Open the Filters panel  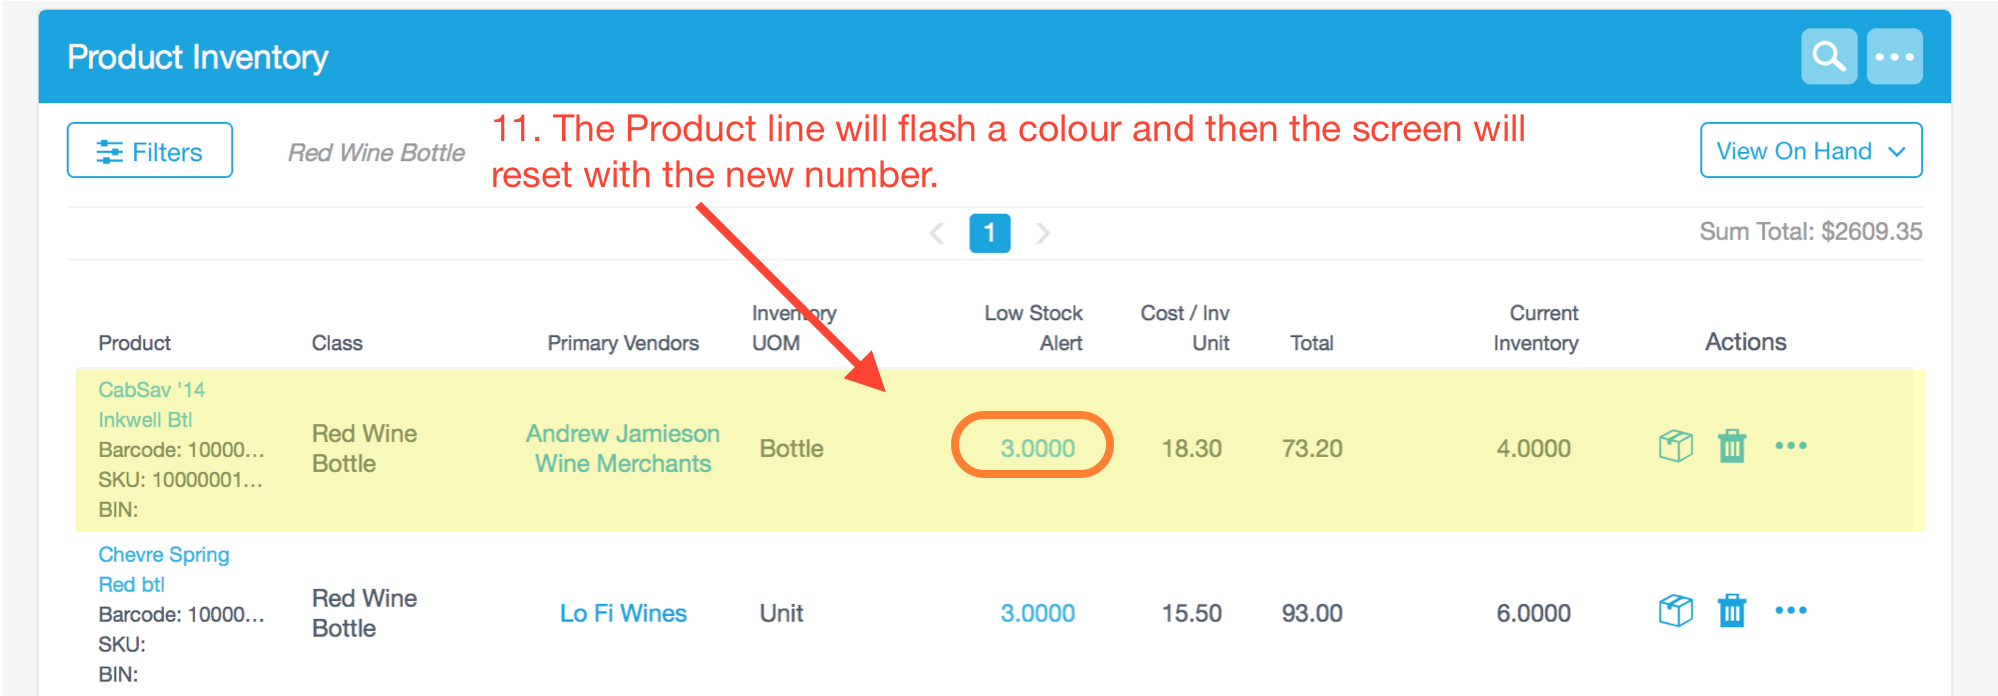pyautogui.click(x=150, y=151)
